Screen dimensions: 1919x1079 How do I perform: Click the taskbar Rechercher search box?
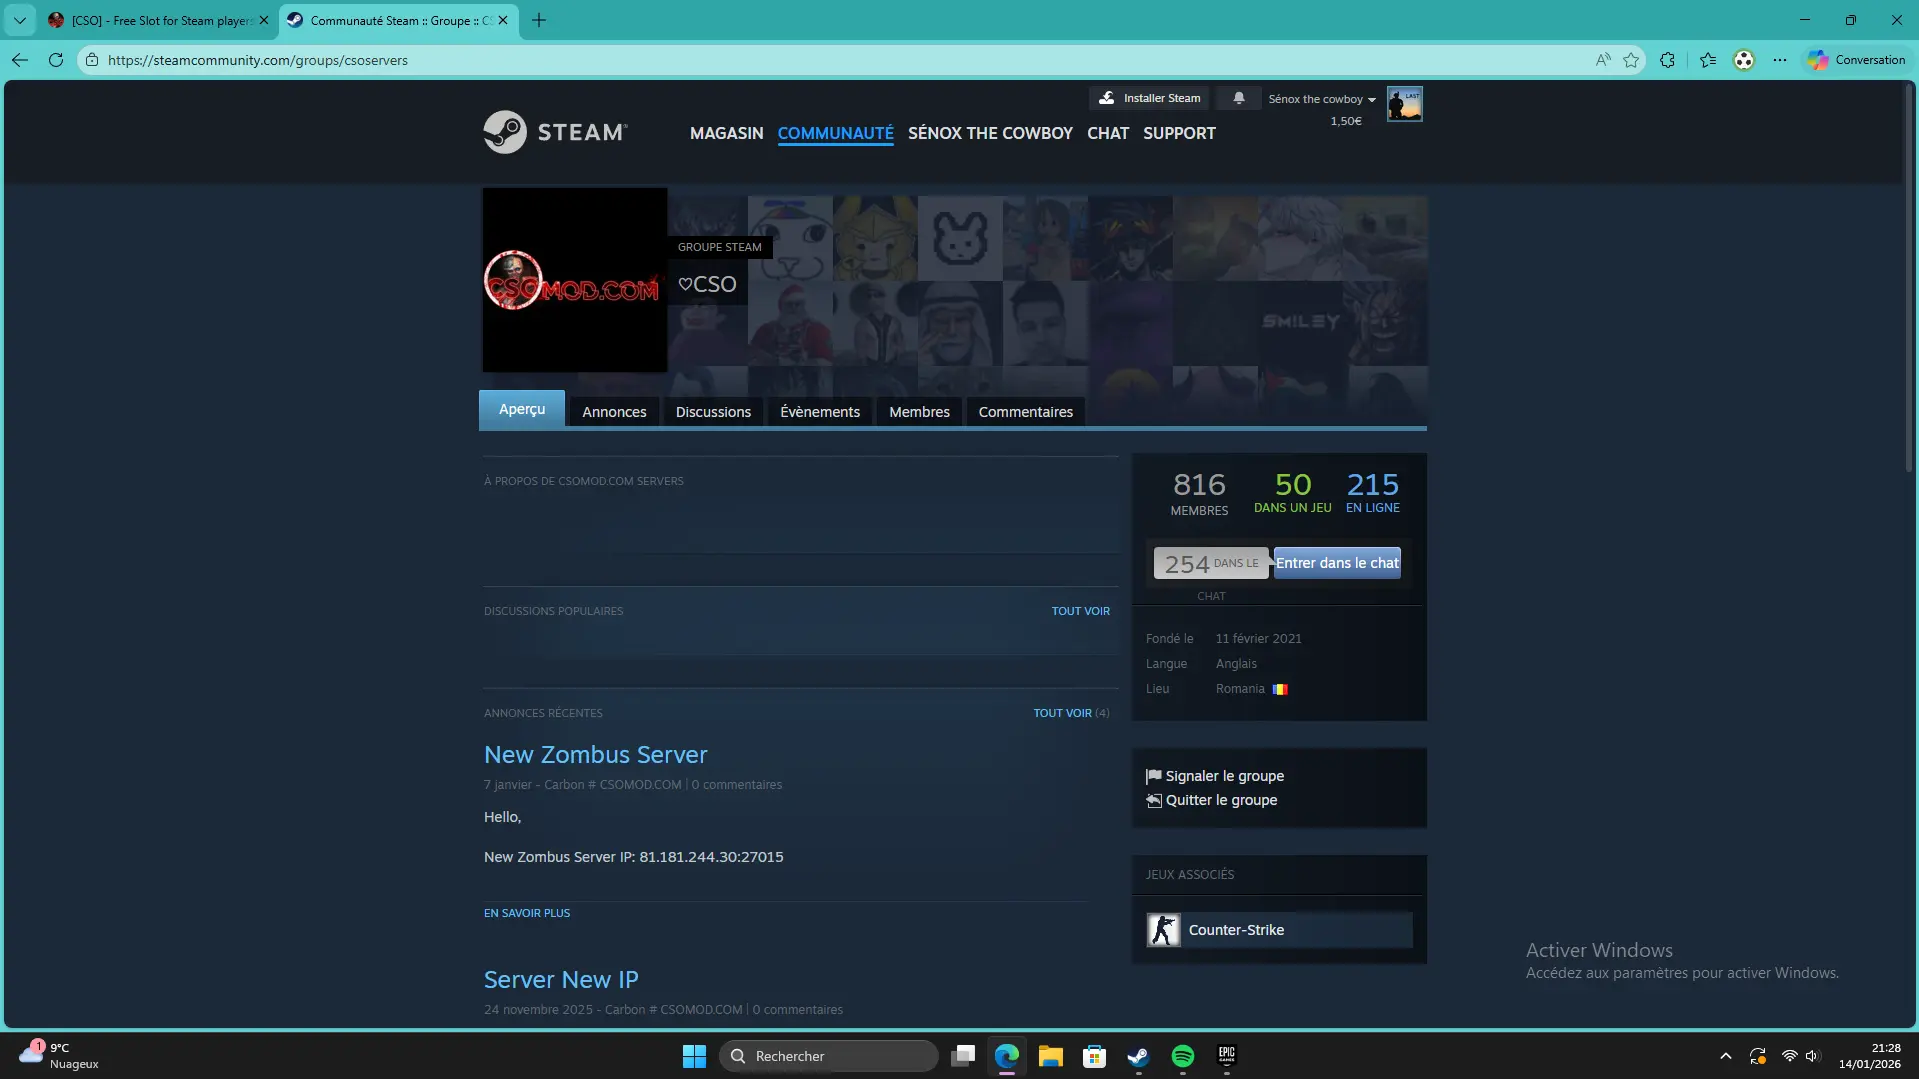point(829,1056)
